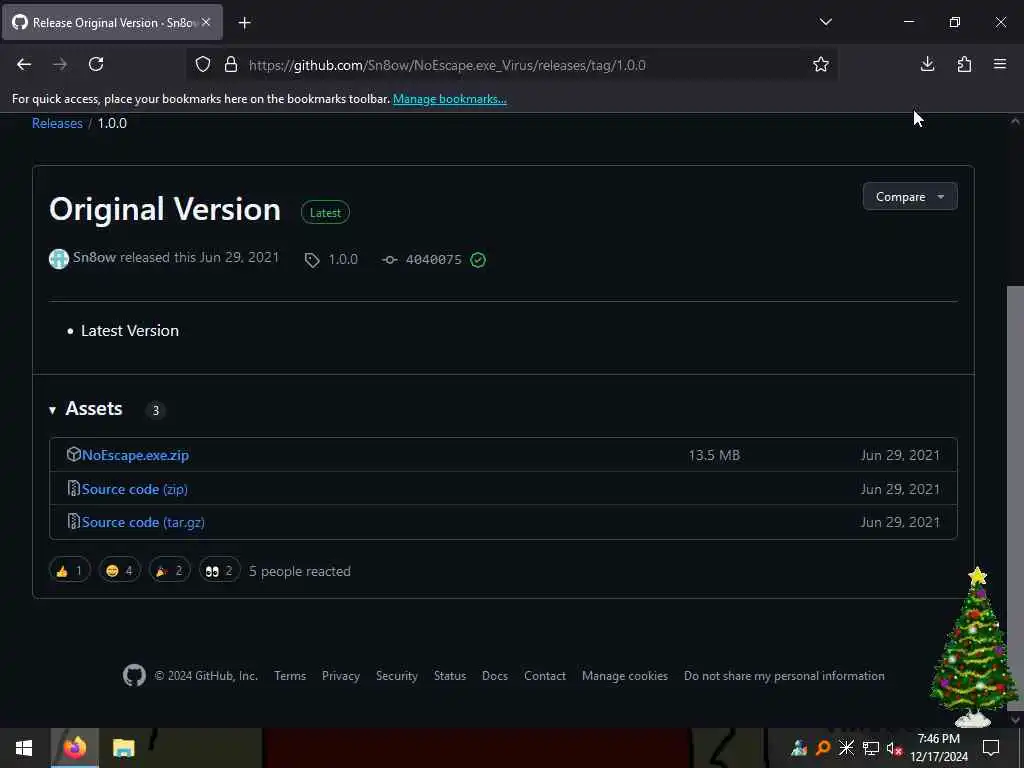Click the padlock site security icon
The width and height of the screenshot is (1024, 768).
231,65
